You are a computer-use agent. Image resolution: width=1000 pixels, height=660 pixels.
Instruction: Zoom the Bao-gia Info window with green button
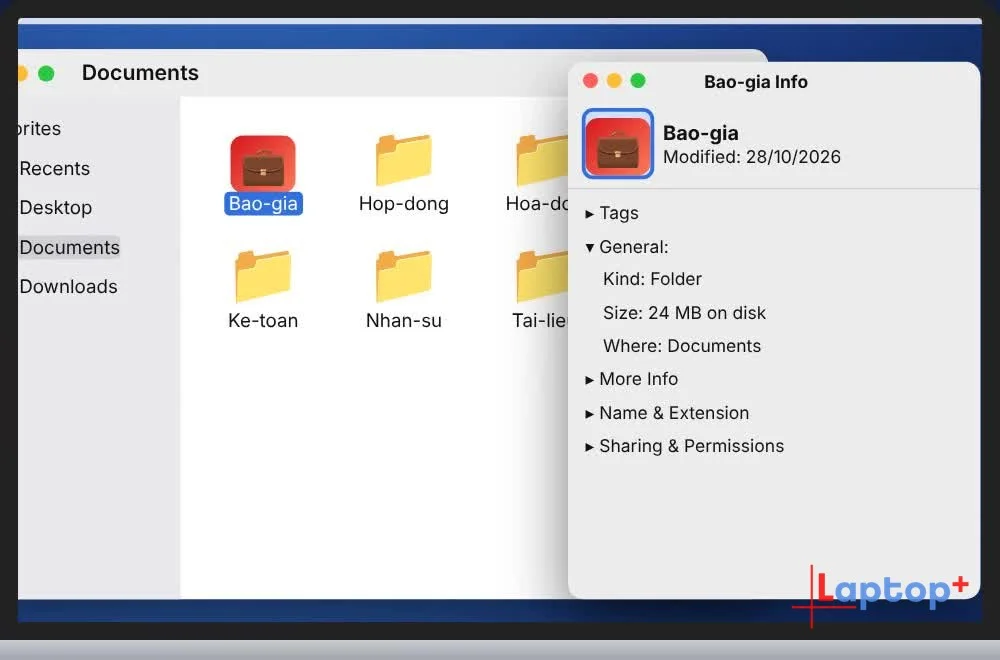pyautogui.click(x=638, y=81)
